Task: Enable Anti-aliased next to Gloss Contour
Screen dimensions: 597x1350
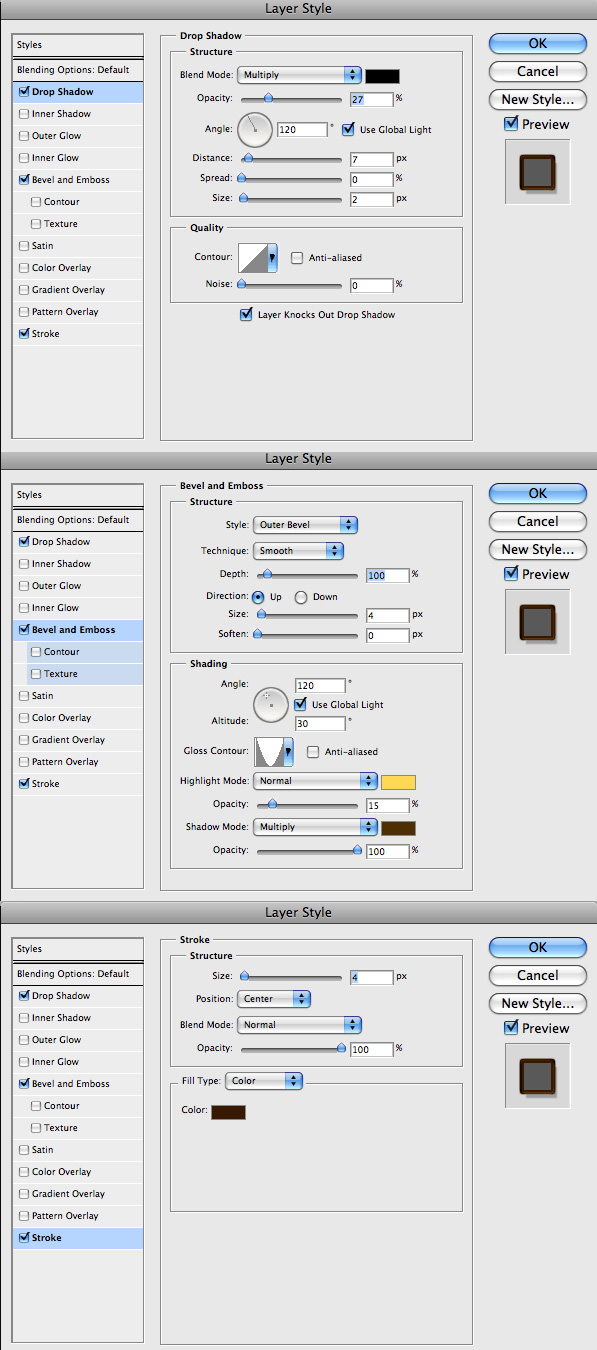Action: pyautogui.click(x=313, y=751)
